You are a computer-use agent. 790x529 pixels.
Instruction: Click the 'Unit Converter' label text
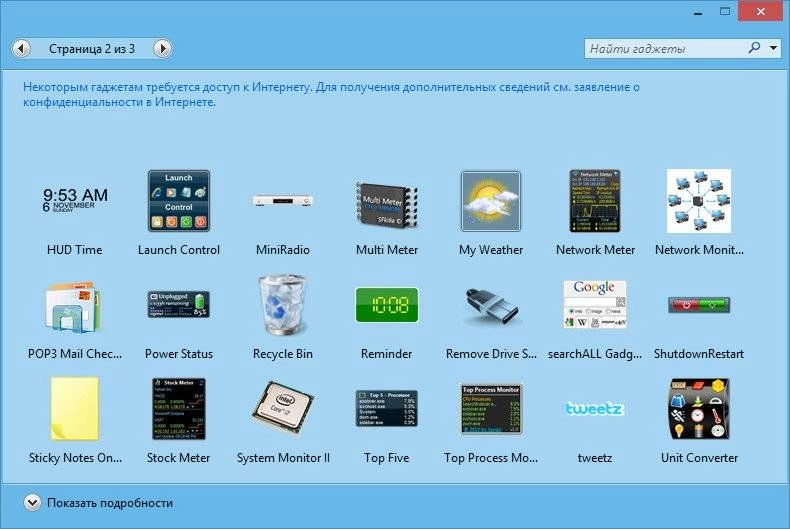pyautogui.click(x=699, y=457)
